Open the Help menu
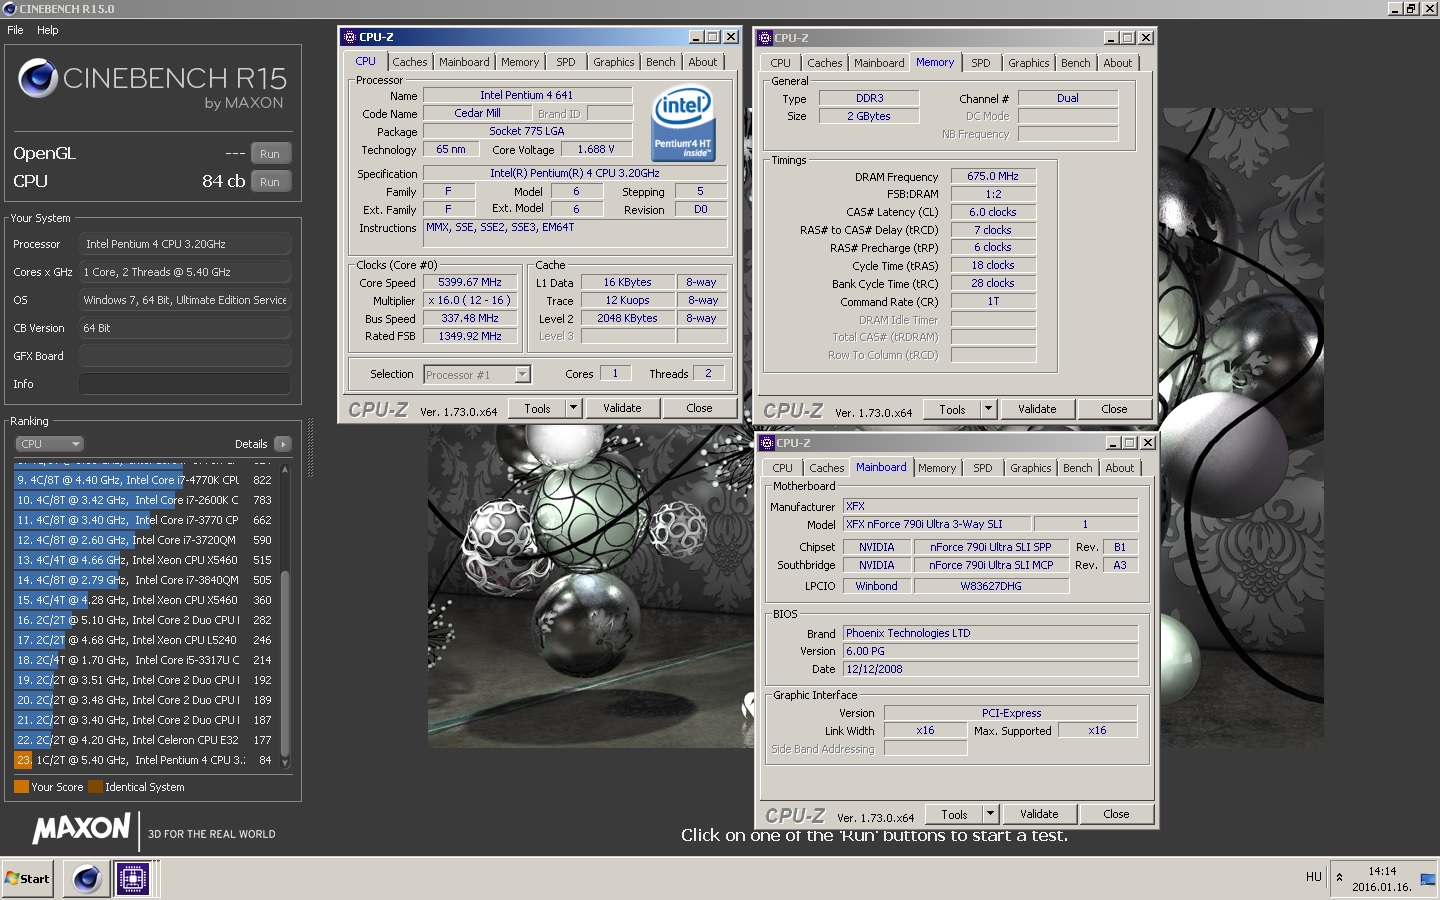The width and height of the screenshot is (1440, 900). (x=48, y=30)
